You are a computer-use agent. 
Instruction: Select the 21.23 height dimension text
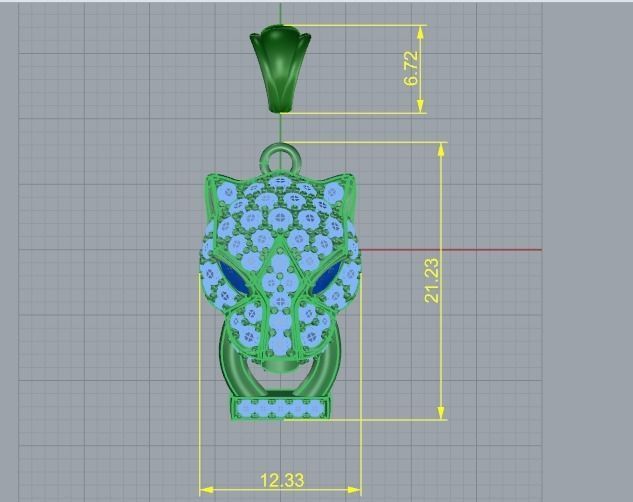point(431,280)
